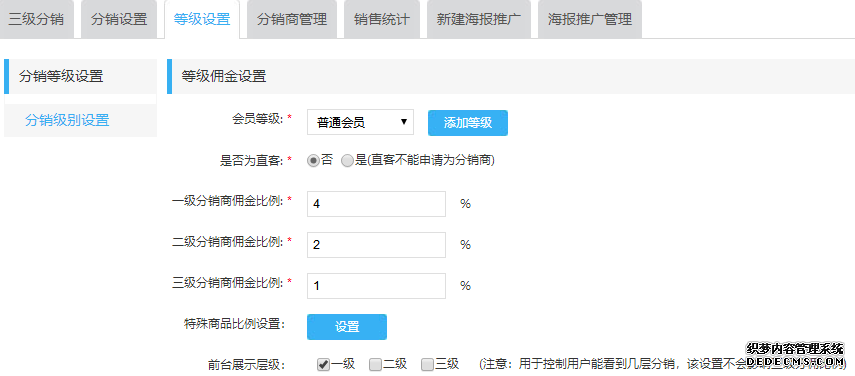Click the 二级分销商佣金比例 input field
Screen dimensions: 855x376
[376, 245]
